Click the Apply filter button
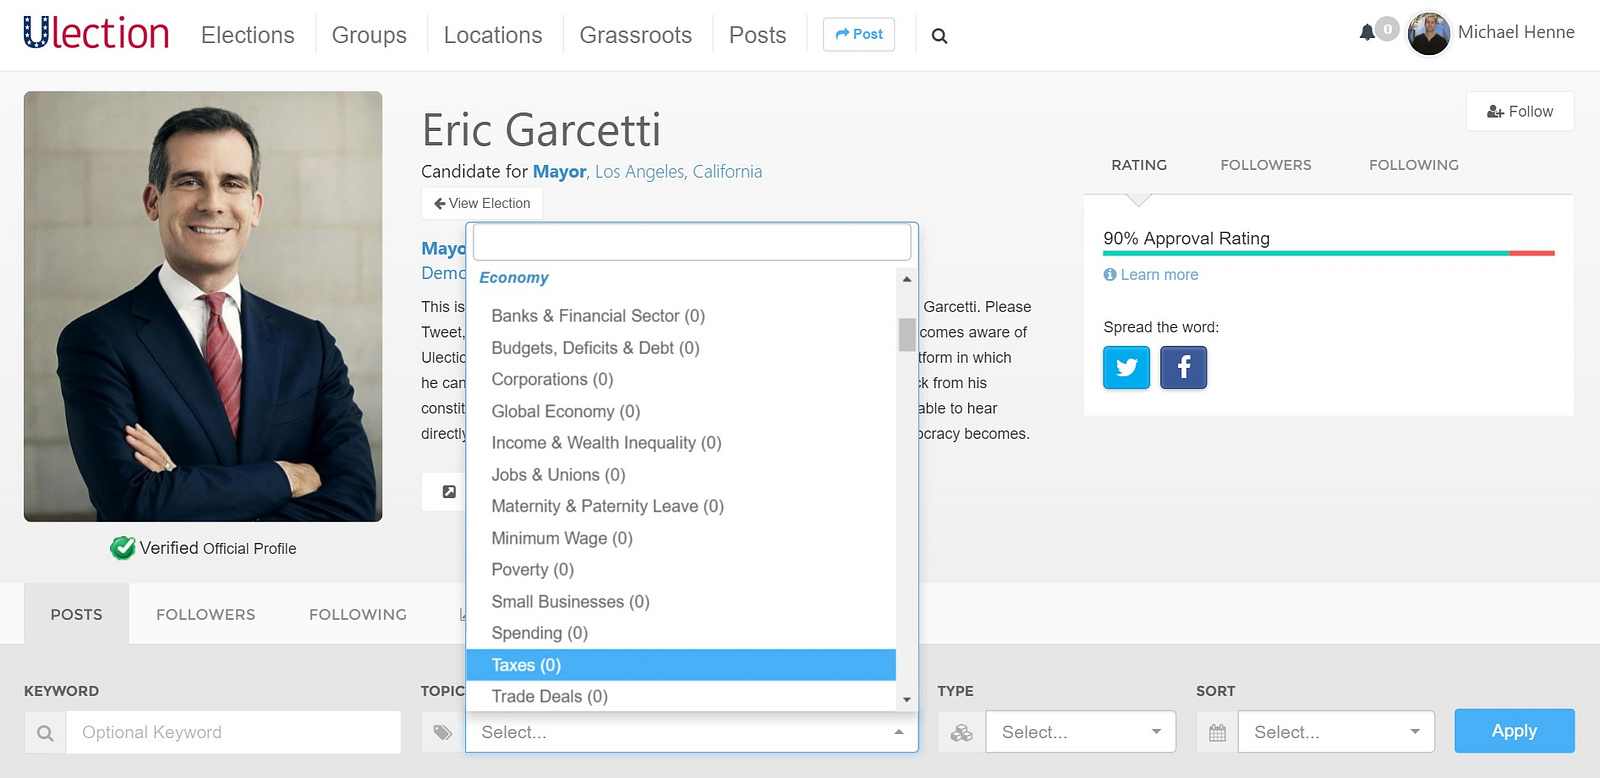This screenshot has height=778, width=1600. point(1513,731)
